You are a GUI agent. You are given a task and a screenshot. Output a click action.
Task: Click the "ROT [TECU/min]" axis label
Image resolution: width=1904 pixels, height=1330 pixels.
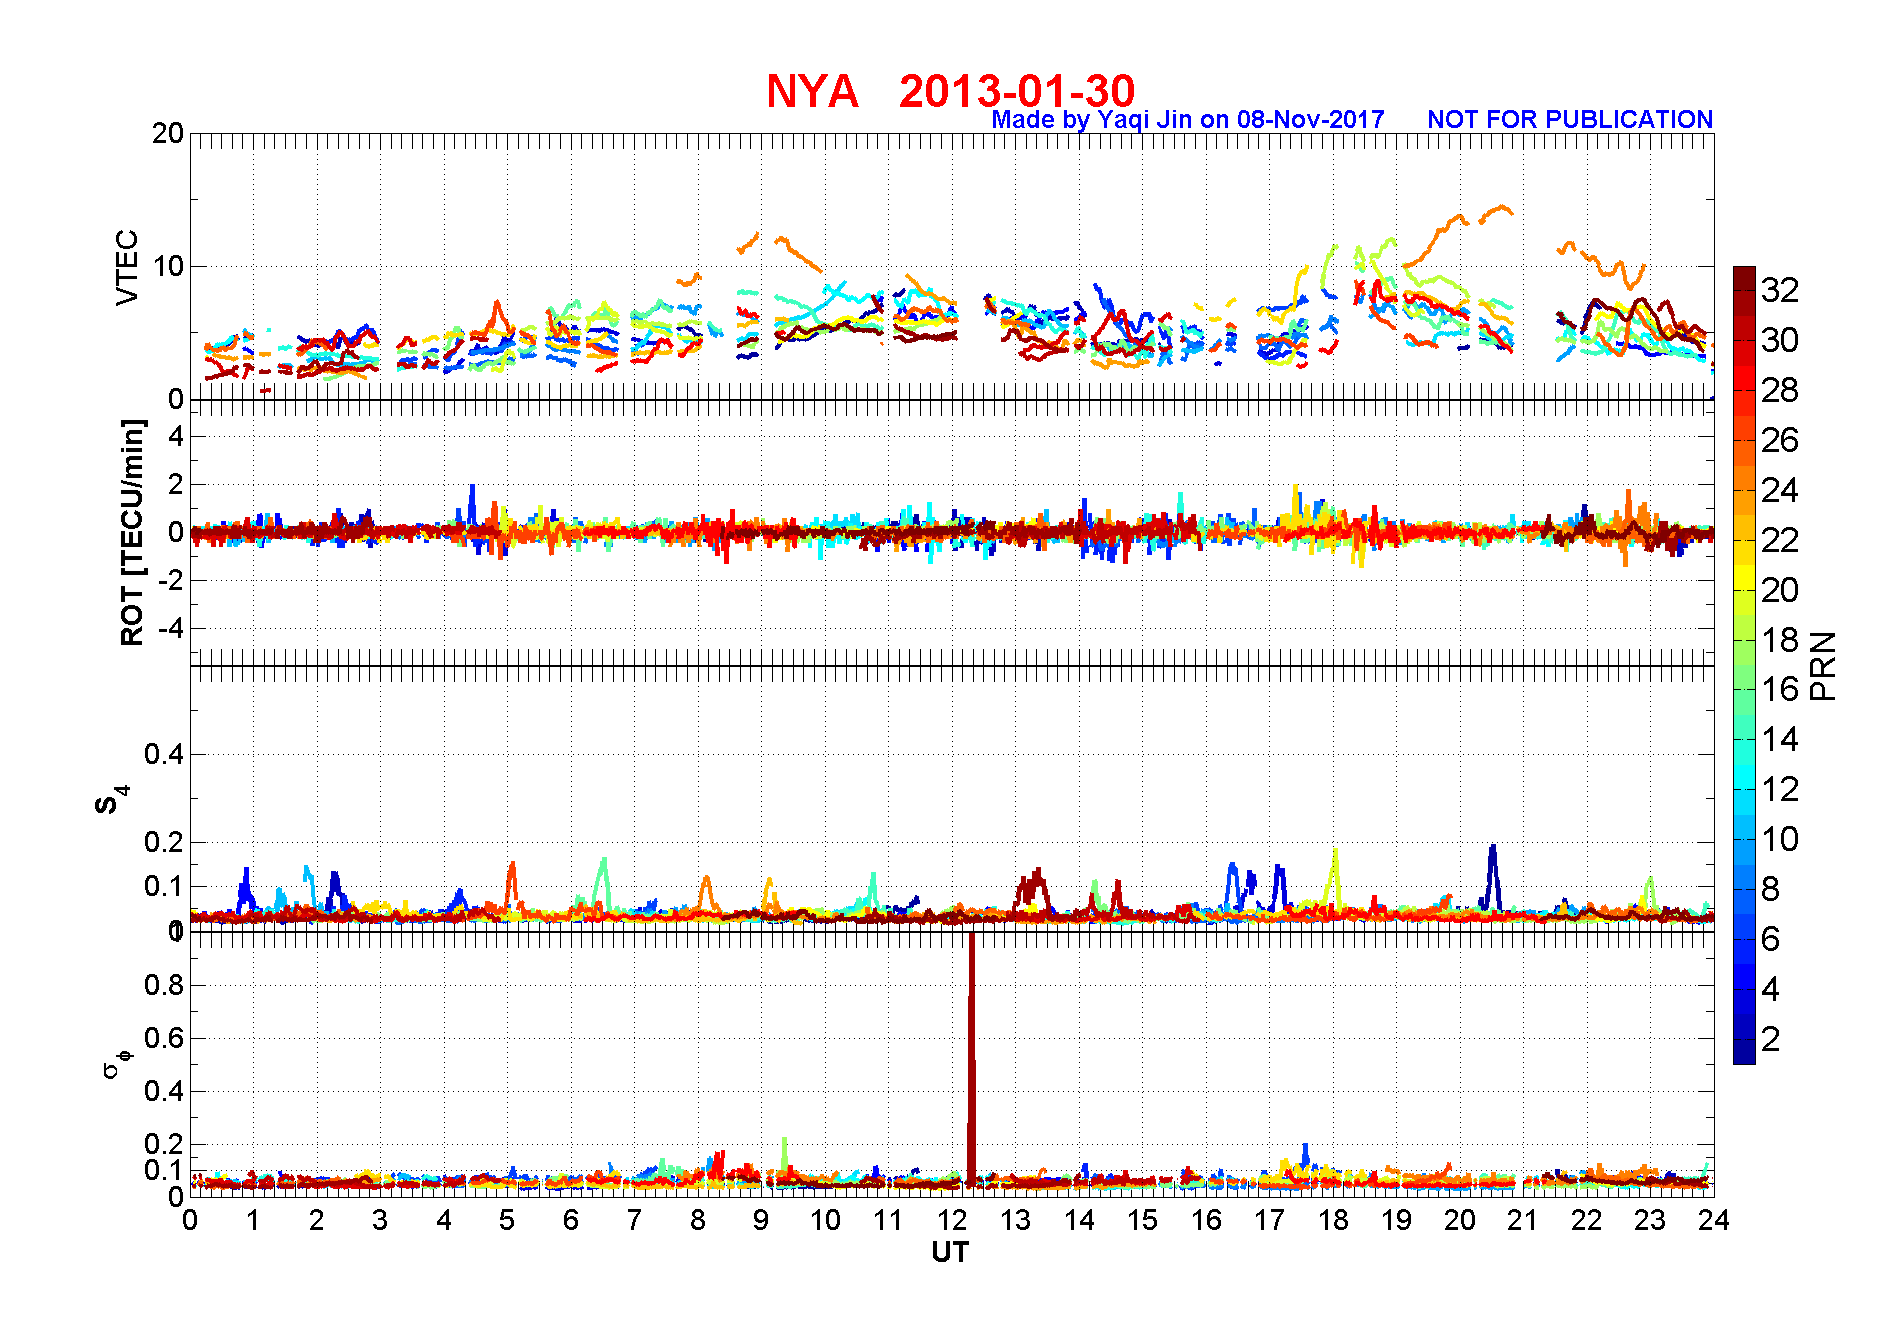[x=132, y=533]
